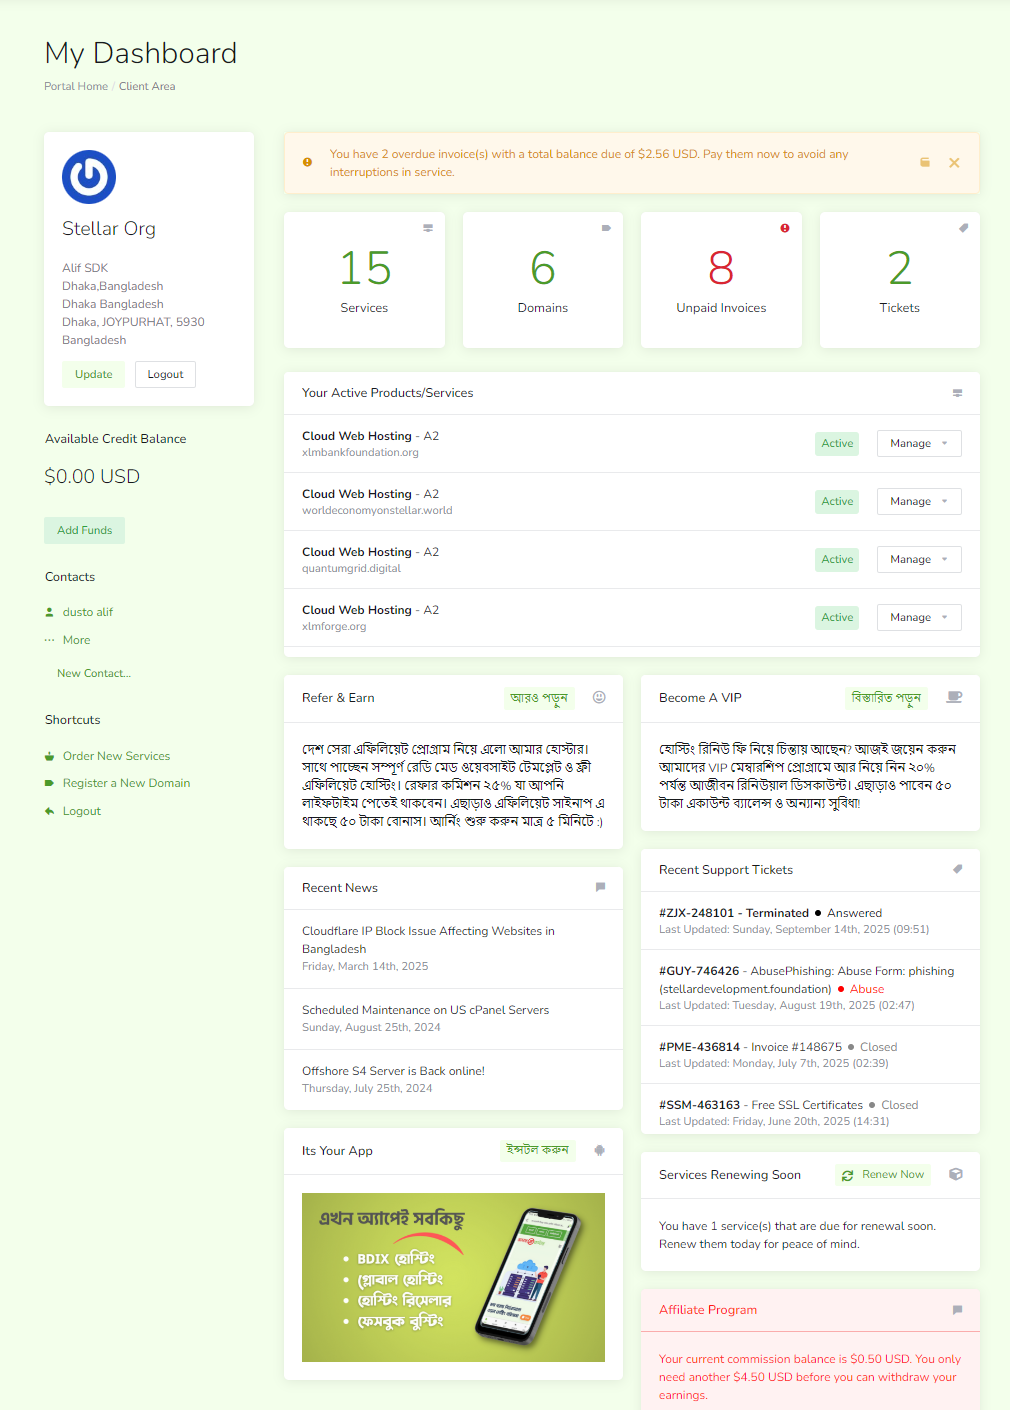Screen dimensions: 1010x1410
Task: Dismiss the overdue invoice alert
Action: (954, 163)
